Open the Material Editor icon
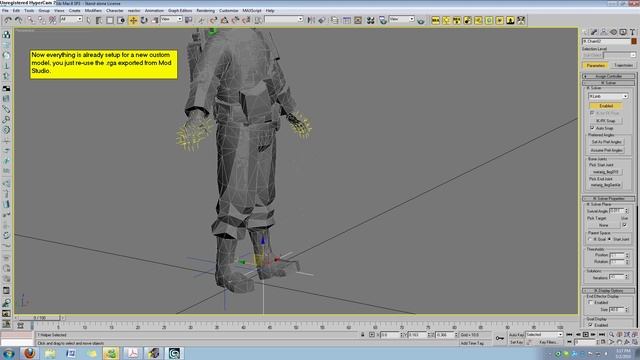This screenshot has height=360, width=640. point(371,20)
